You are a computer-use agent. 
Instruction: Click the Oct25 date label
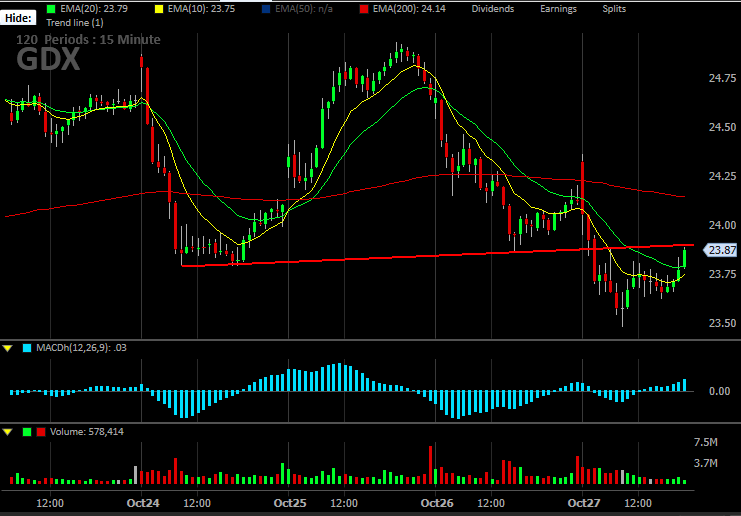click(x=290, y=503)
